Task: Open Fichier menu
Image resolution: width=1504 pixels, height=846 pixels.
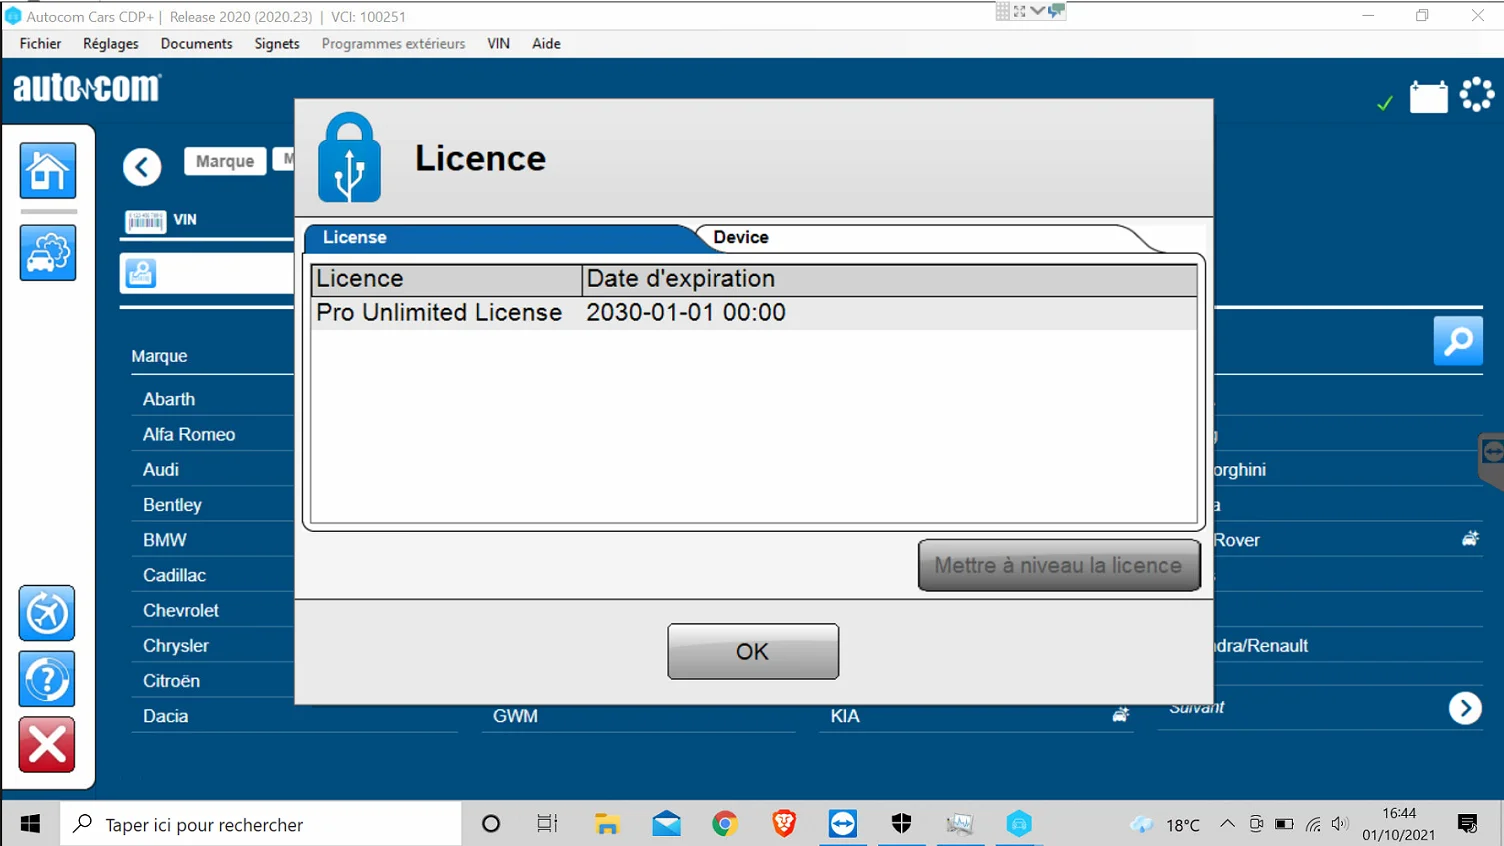Action: [x=40, y=44]
